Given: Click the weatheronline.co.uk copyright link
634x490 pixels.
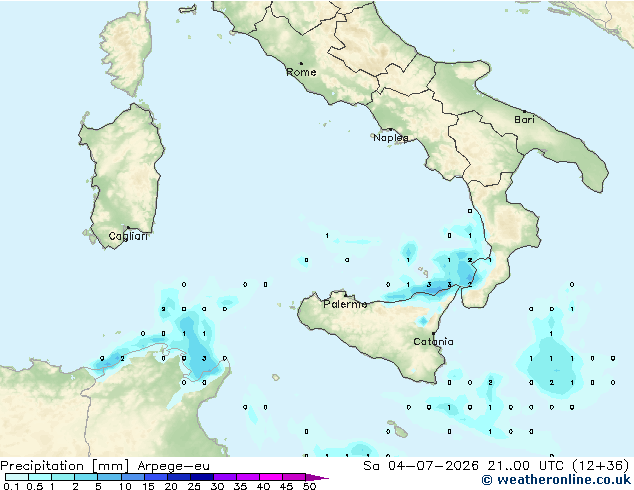Looking at the screenshot, I should click(x=556, y=480).
